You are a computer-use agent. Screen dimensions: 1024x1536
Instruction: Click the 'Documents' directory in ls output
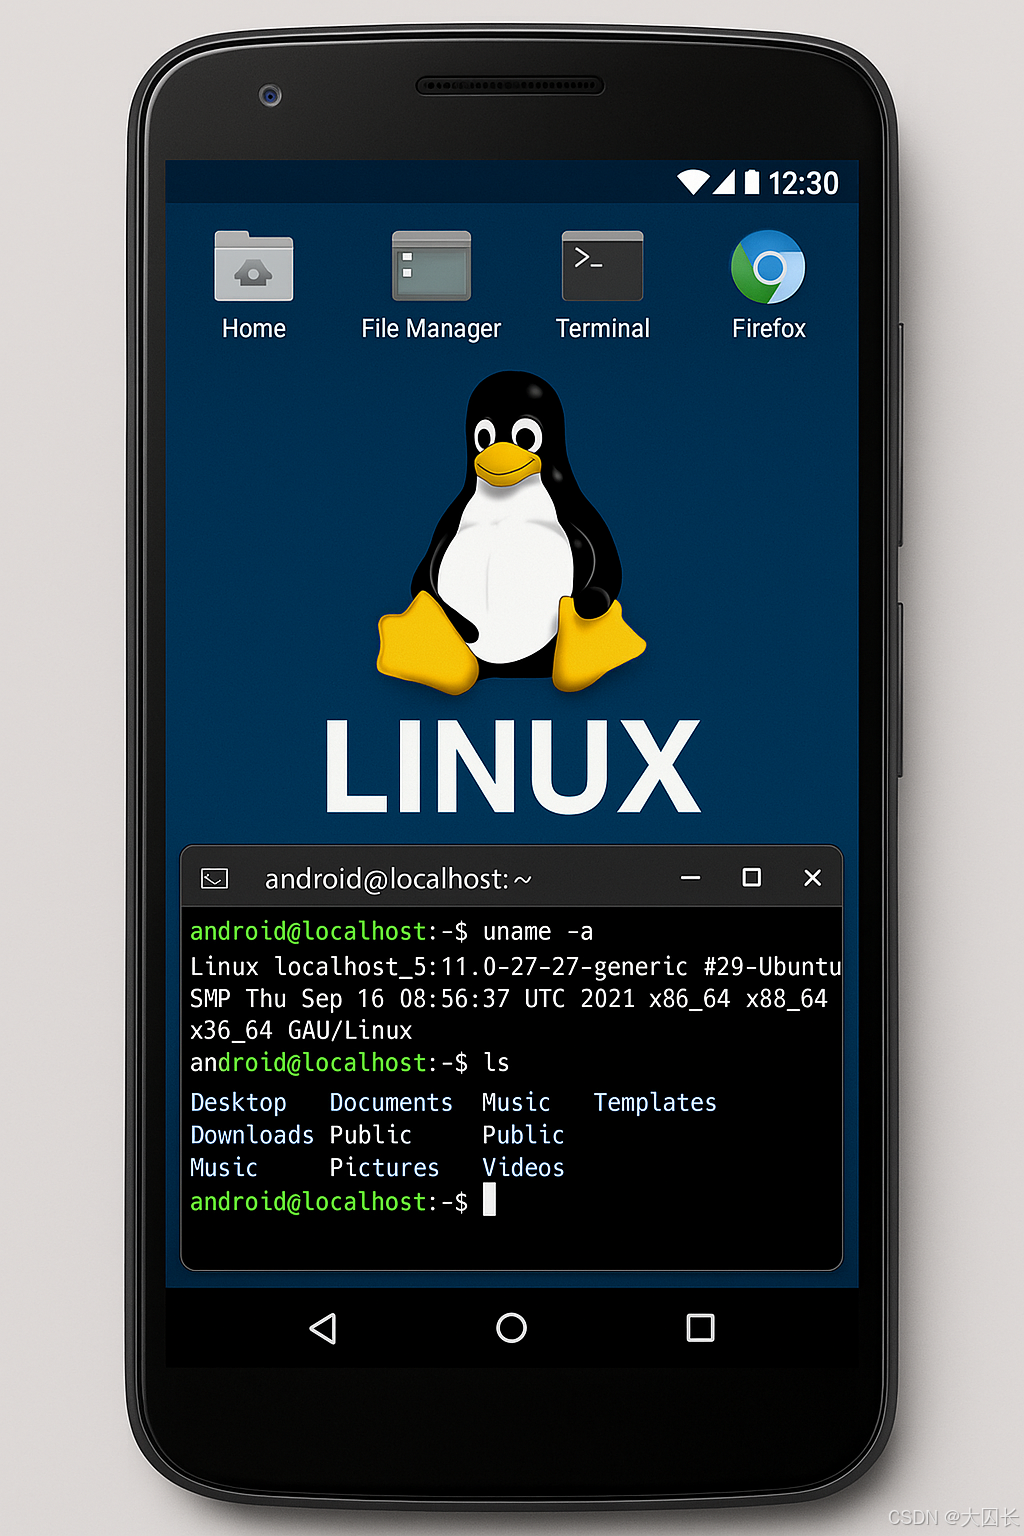click(391, 1102)
